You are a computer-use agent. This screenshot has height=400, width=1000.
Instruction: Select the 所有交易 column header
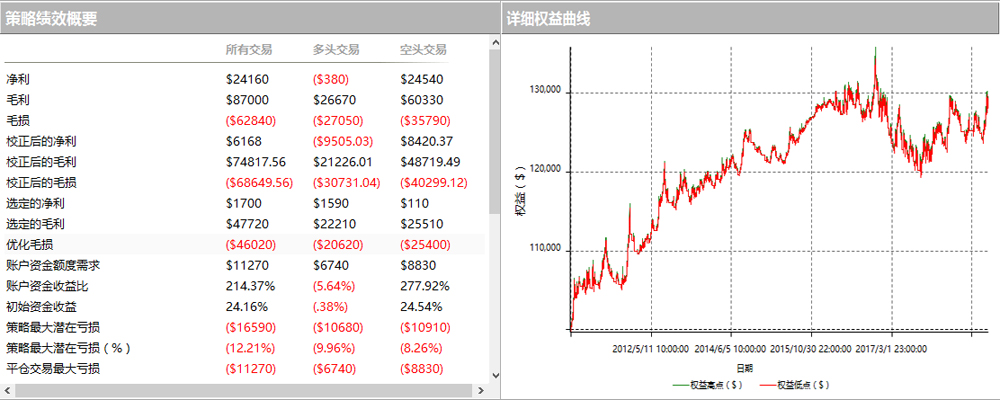click(x=248, y=50)
